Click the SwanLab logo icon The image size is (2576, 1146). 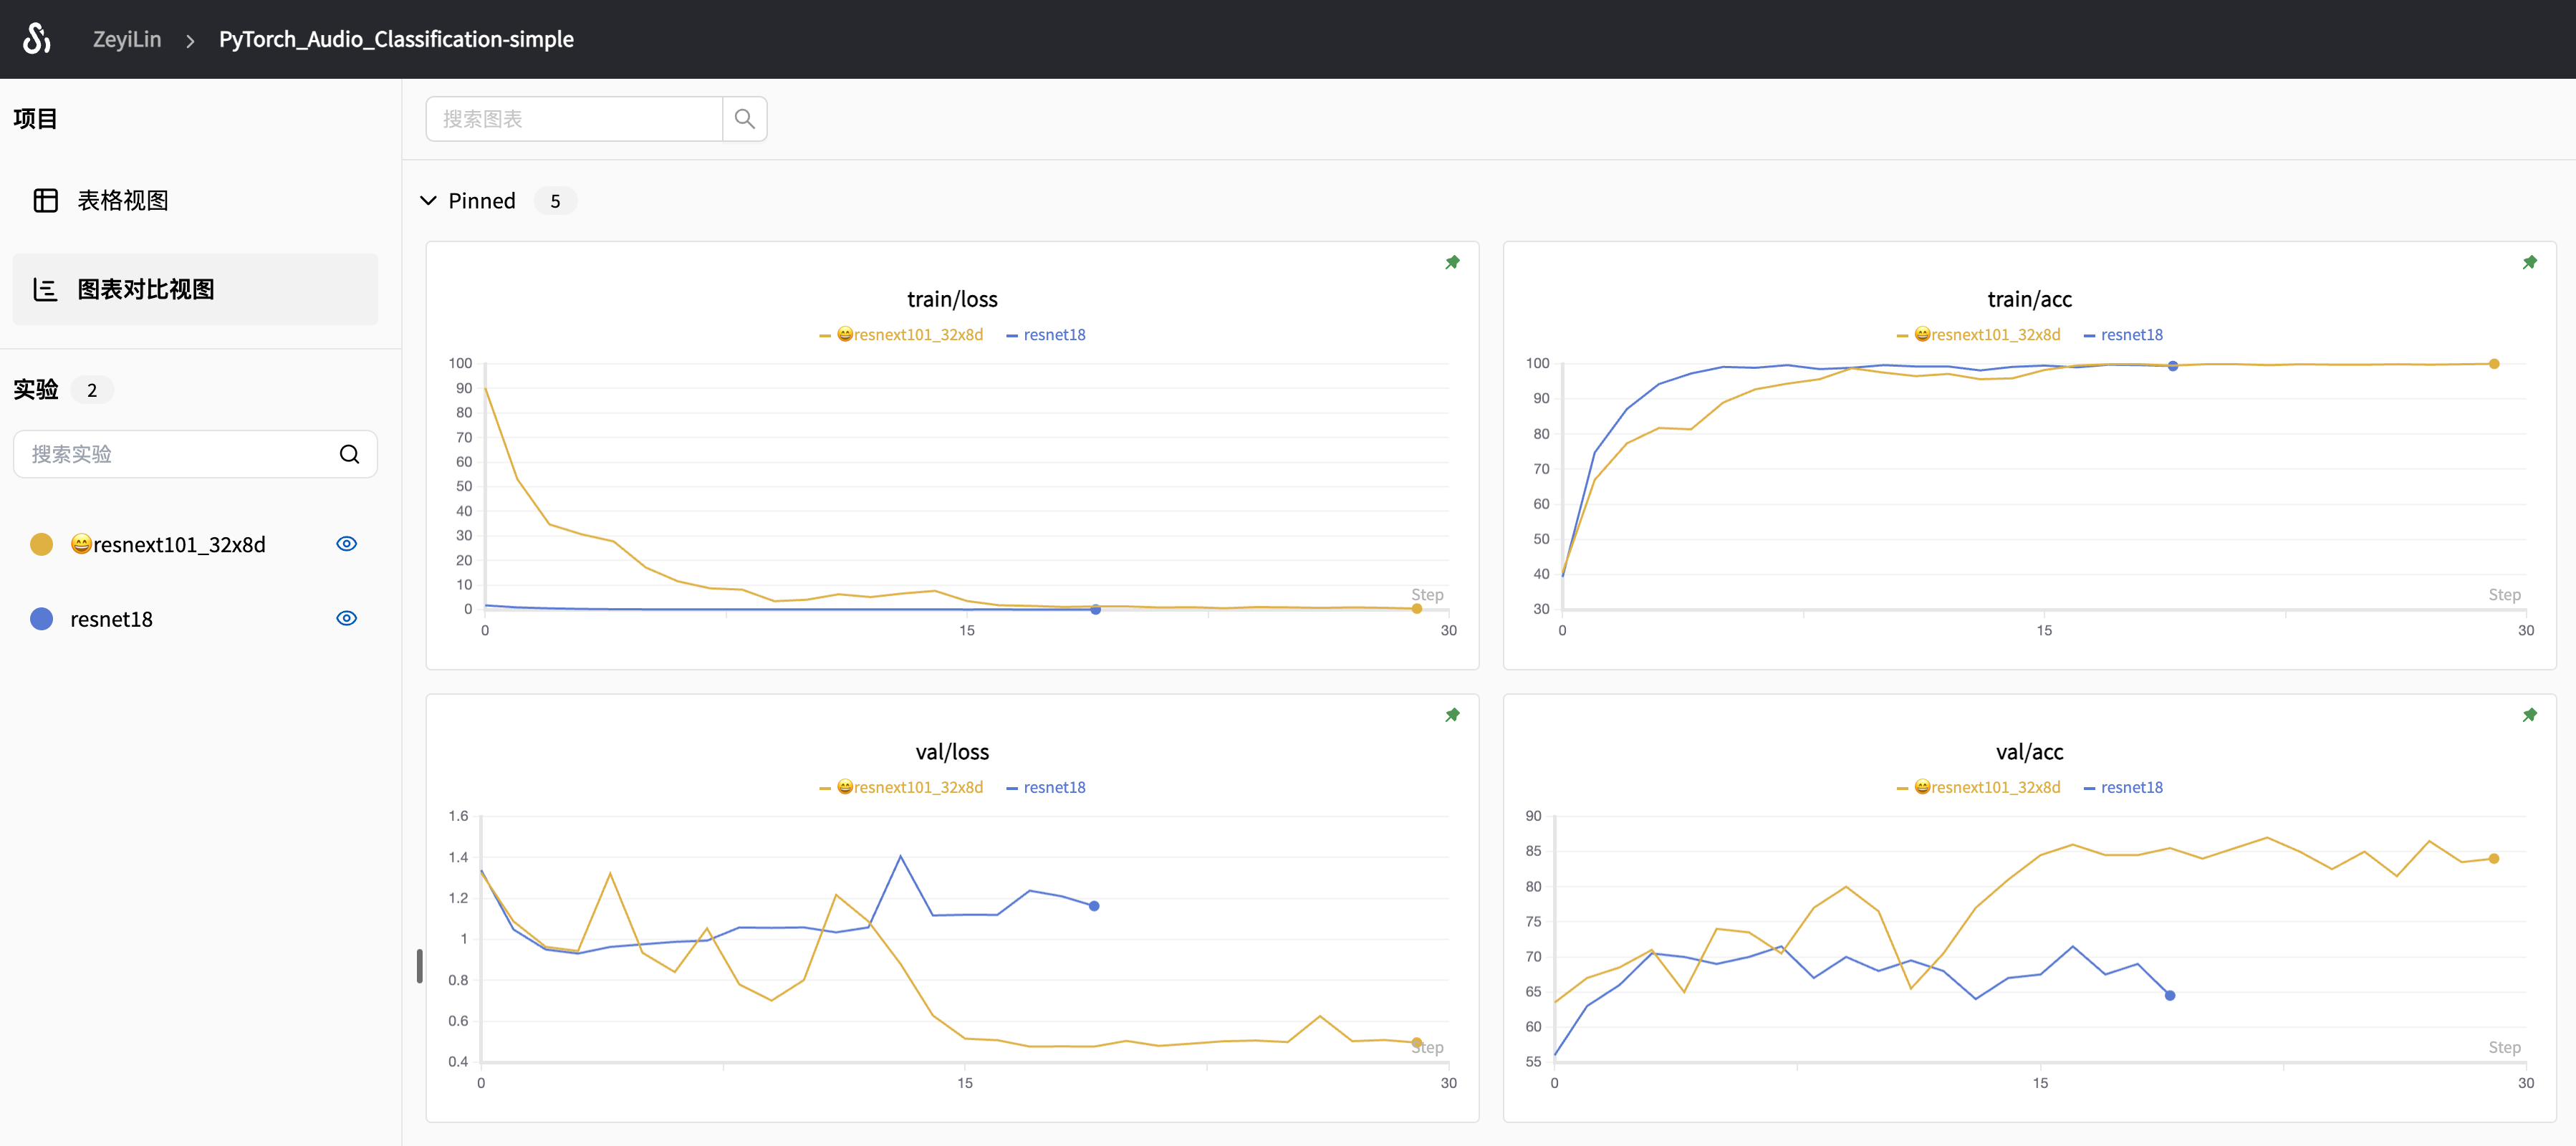click(x=37, y=39)
